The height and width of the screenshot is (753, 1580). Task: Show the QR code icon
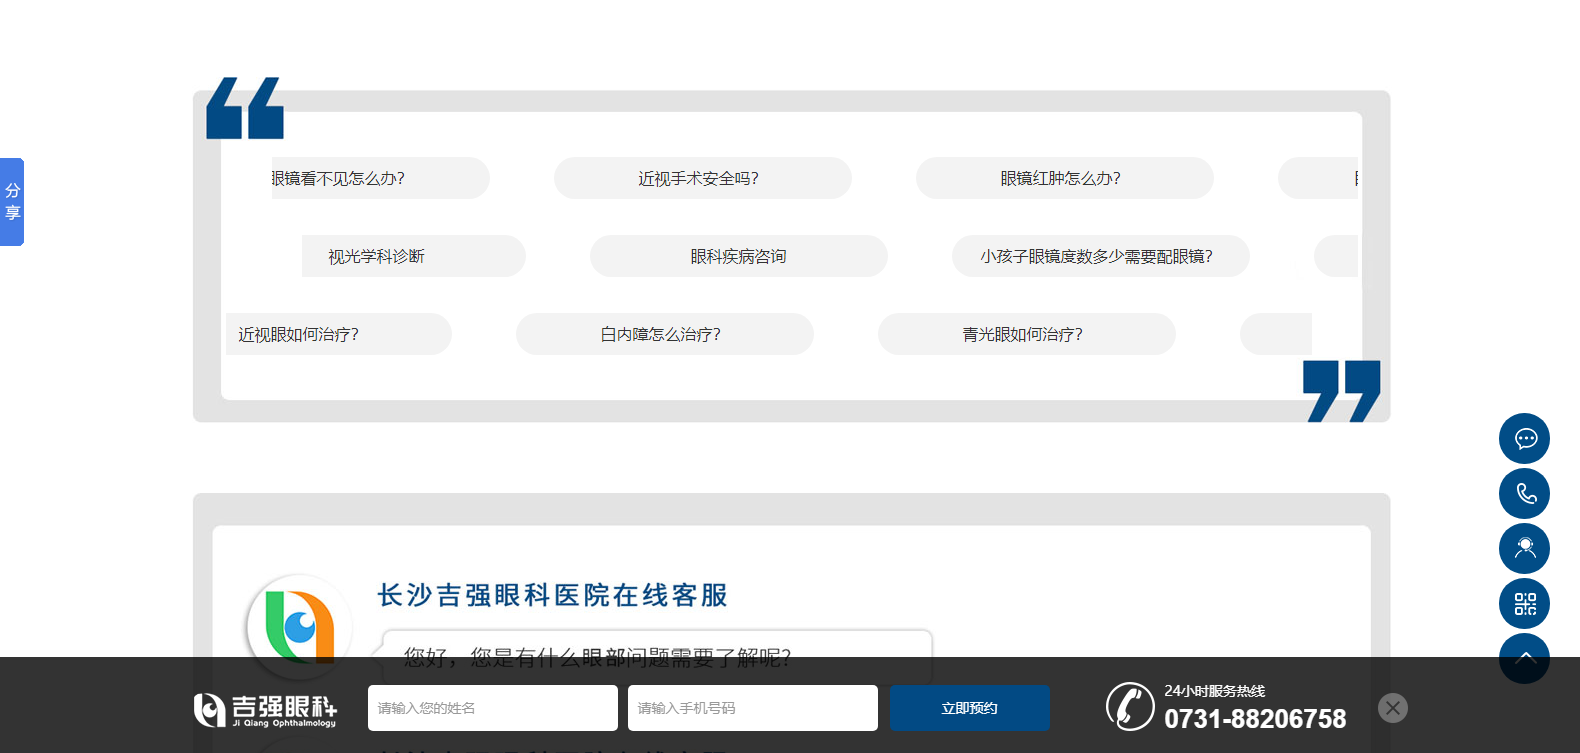1524,603
